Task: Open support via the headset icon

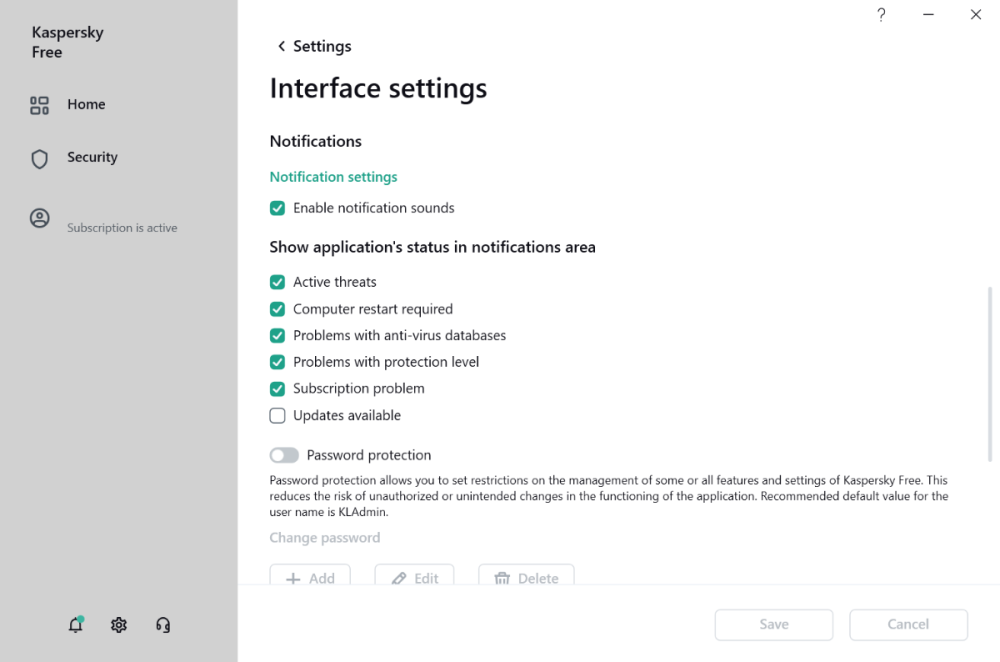Action: coord(163,625)
